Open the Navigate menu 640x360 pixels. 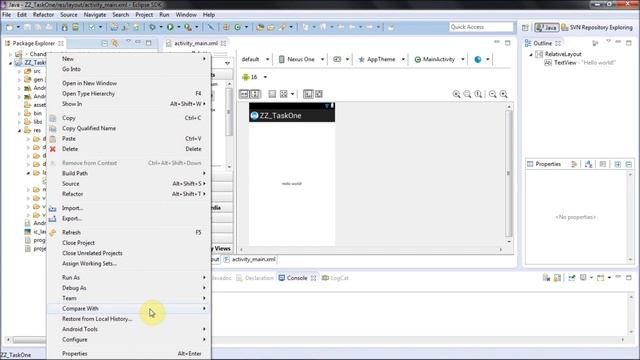(95, 15)
